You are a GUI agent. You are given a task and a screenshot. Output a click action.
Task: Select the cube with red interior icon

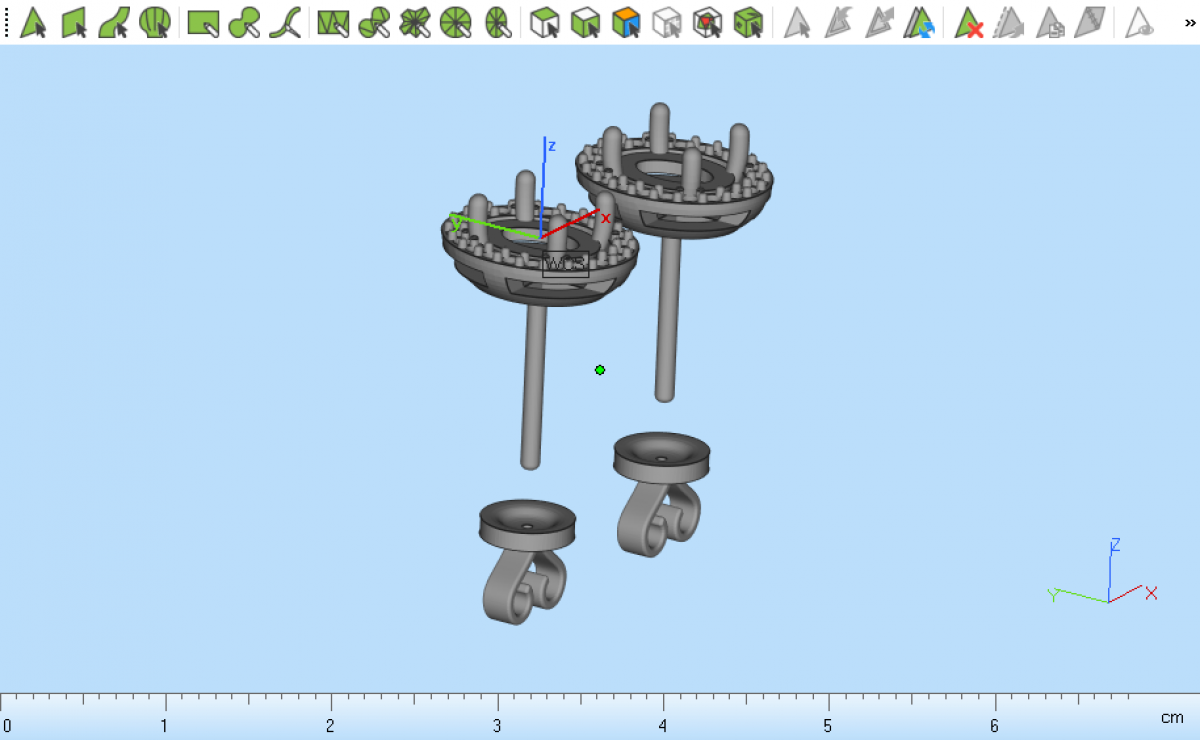[708, 22]
